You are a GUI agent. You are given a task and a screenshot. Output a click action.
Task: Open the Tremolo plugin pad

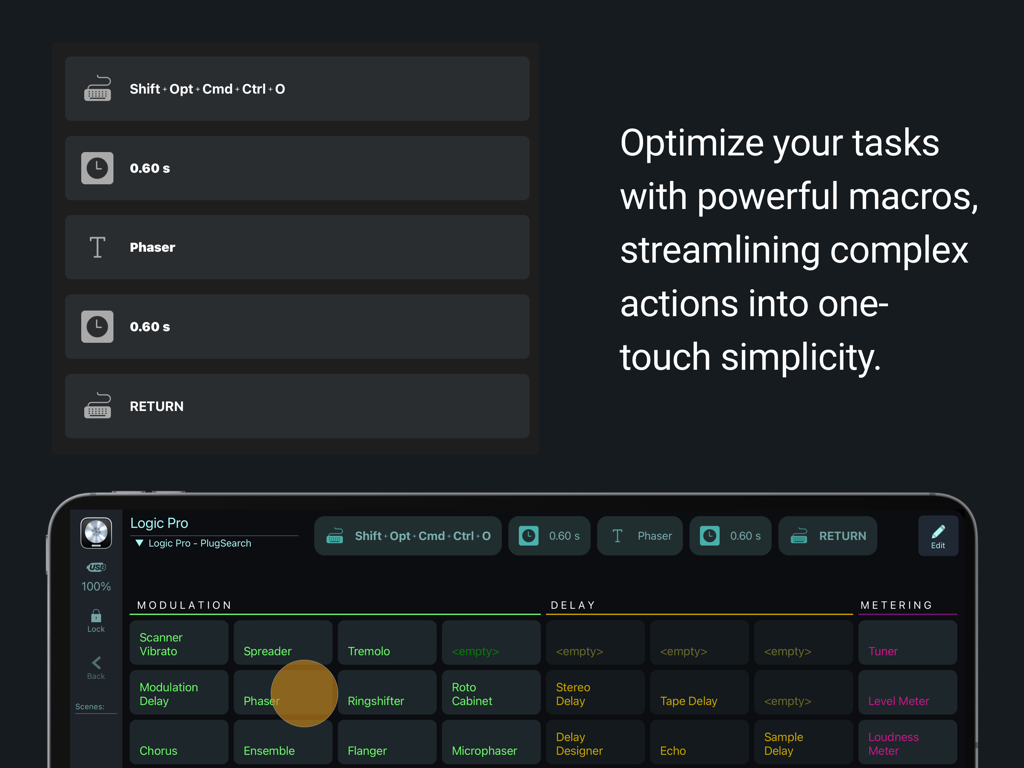387,642
